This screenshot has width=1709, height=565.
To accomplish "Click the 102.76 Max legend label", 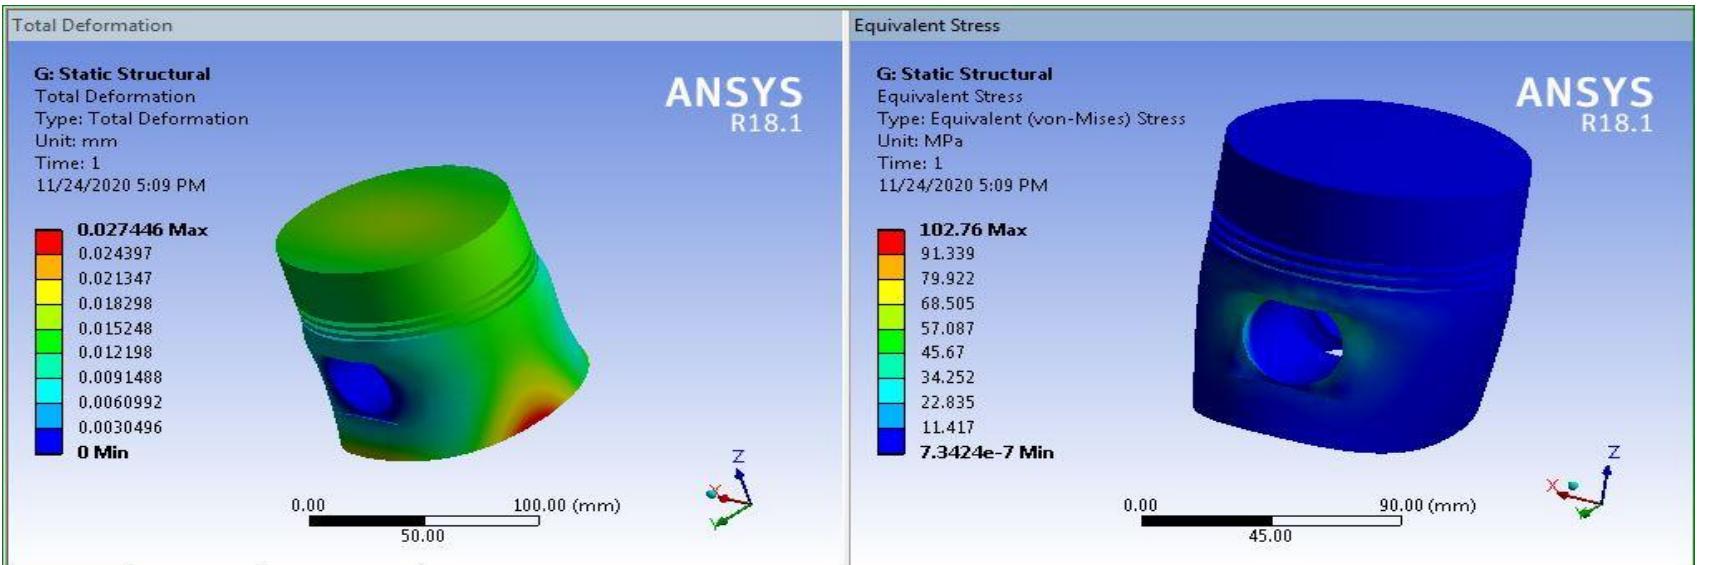I will pos(972,229).
